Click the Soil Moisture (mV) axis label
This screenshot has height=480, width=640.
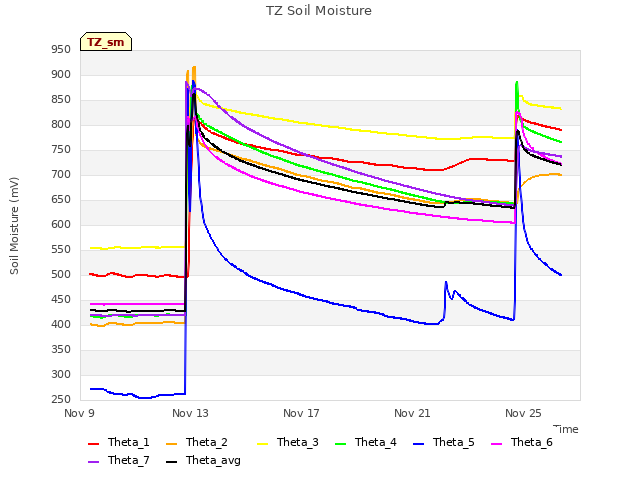[x=14, y=226]
